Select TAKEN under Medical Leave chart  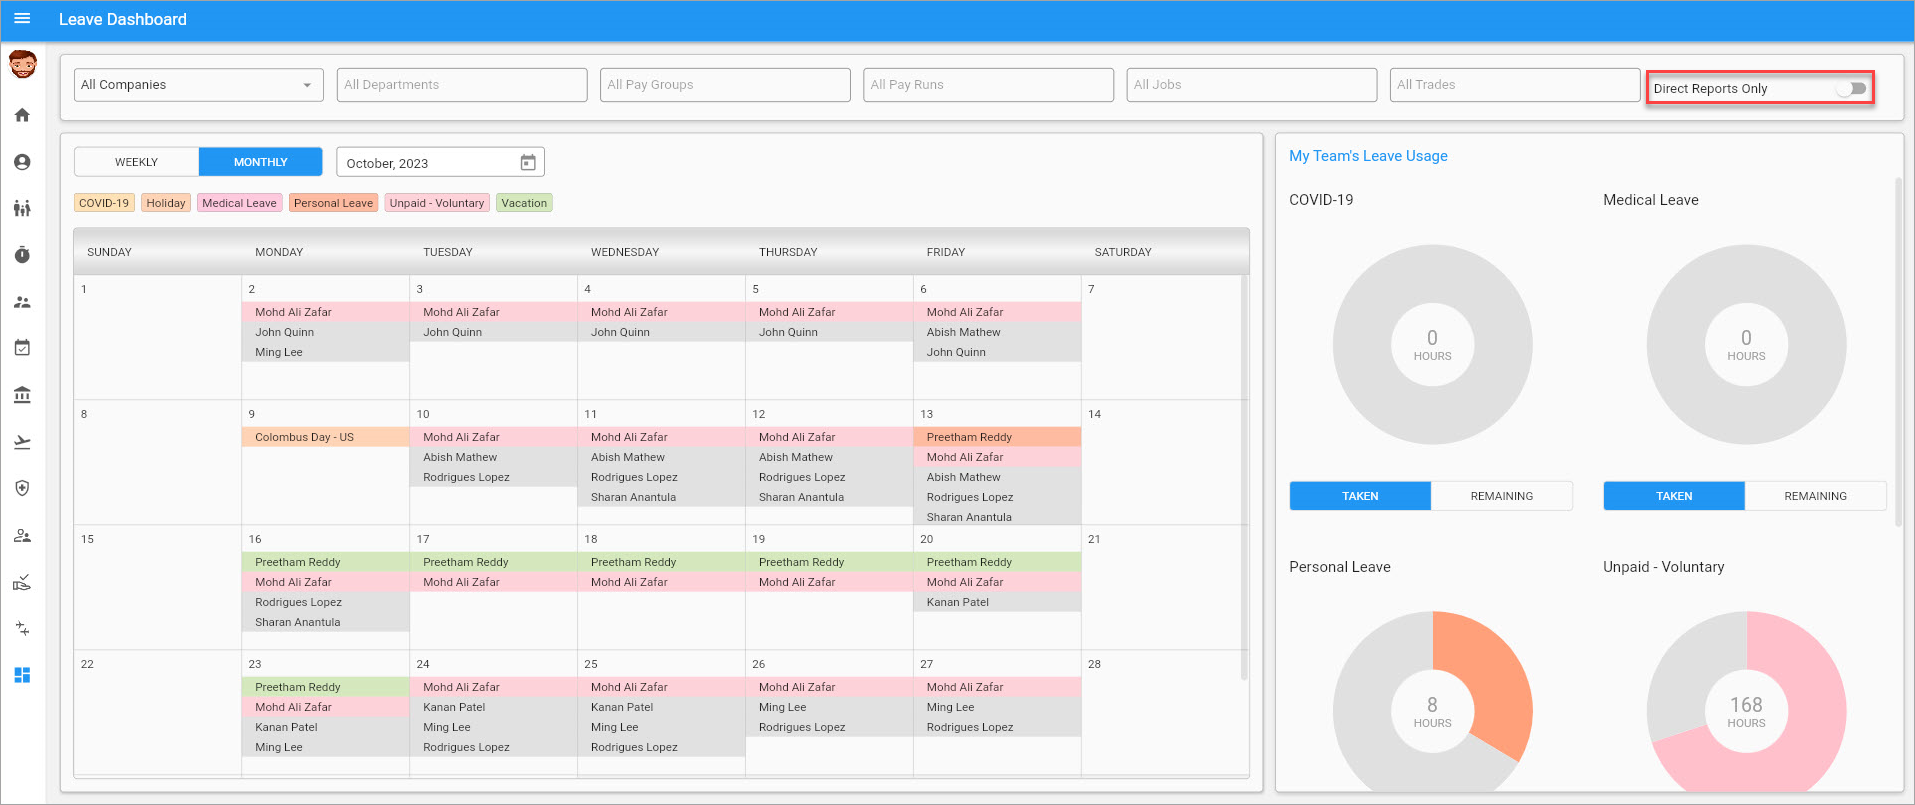[x=1674, y=496]
